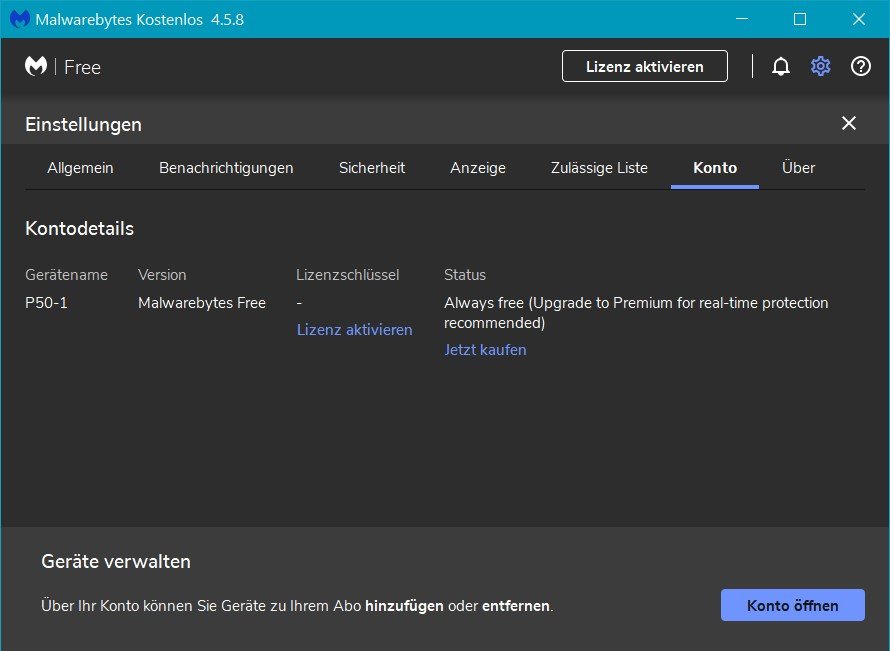Viewport: 890px width, 651px height.
Task: Click the Einstellungen panel title
Action: click(x=83, y=125)
